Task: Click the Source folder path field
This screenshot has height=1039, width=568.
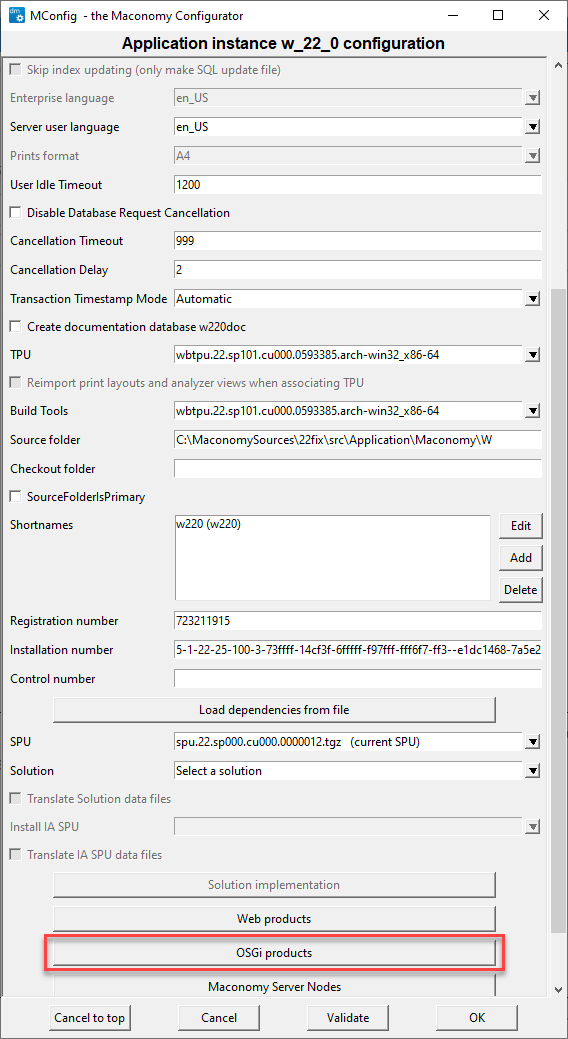Action: pyautogui.click(x=358, y=439)
